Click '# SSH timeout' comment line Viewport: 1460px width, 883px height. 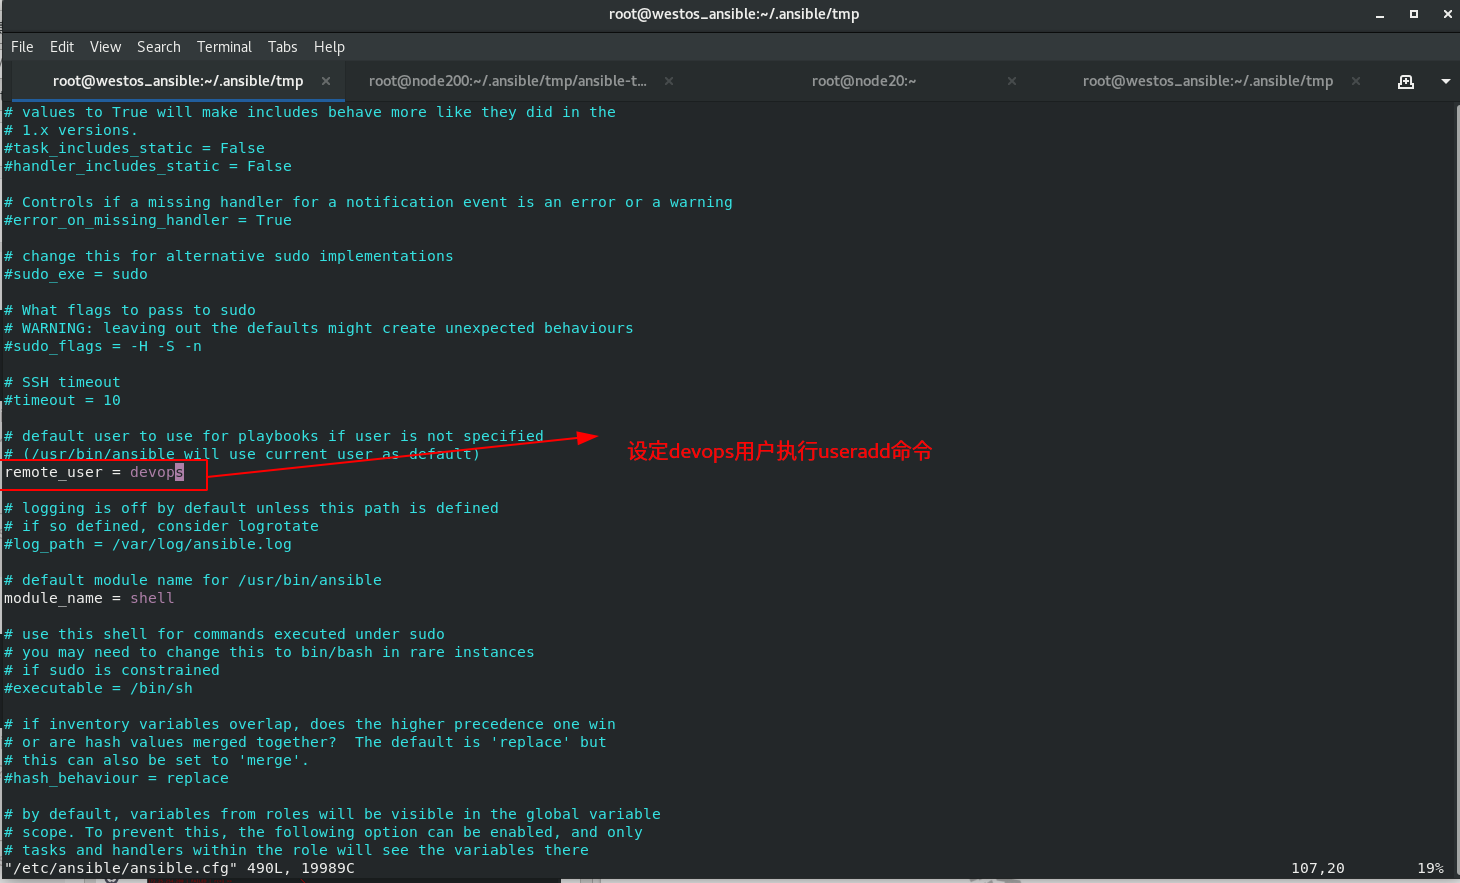[x=62, y=382]
